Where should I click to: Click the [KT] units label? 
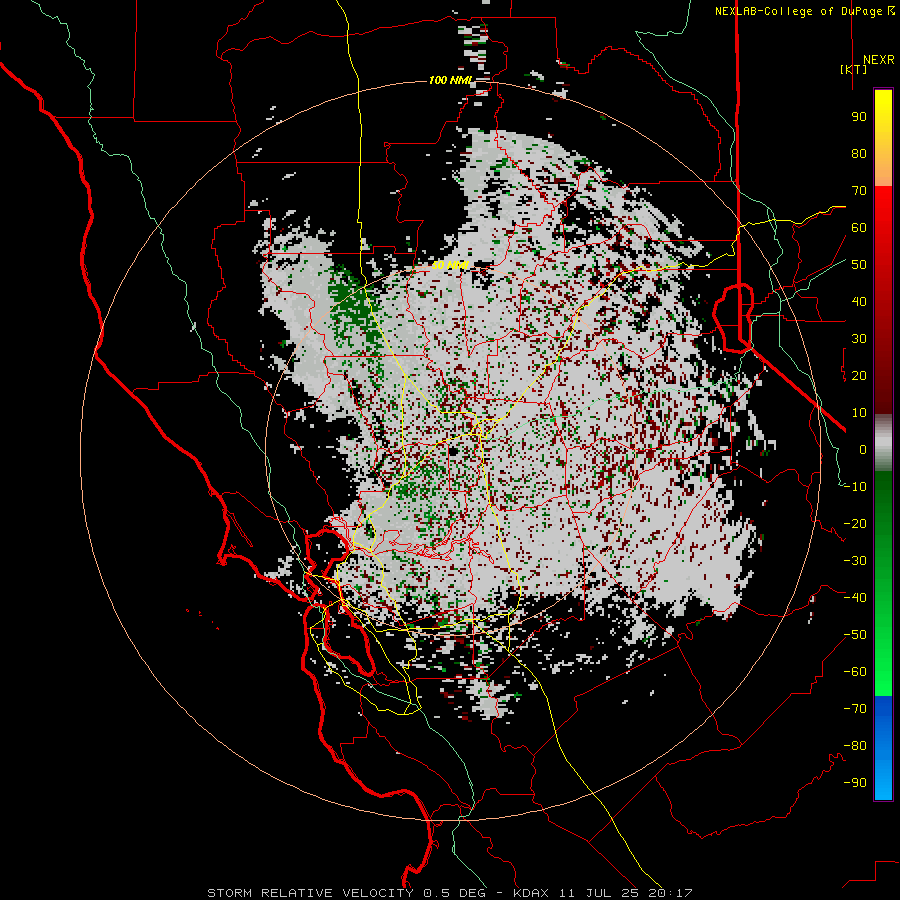pyautogui.click(x=854, y=69)
